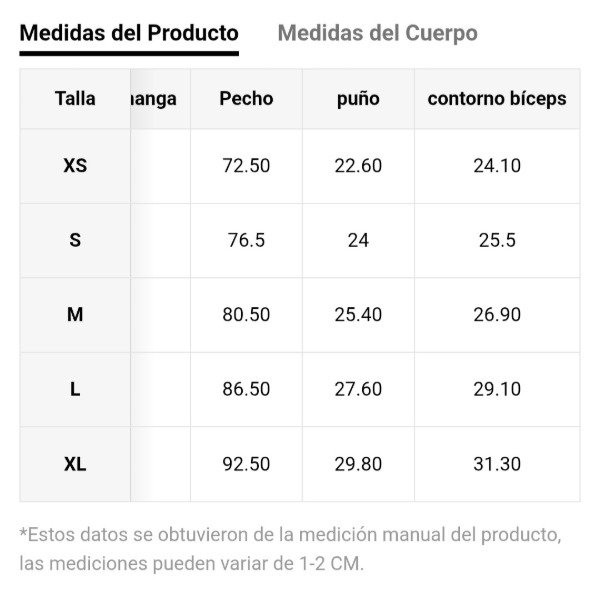The height and width of the screenshot is (595, 600).
Task: Click the Pecho column header
Action: tap(246, 98)
